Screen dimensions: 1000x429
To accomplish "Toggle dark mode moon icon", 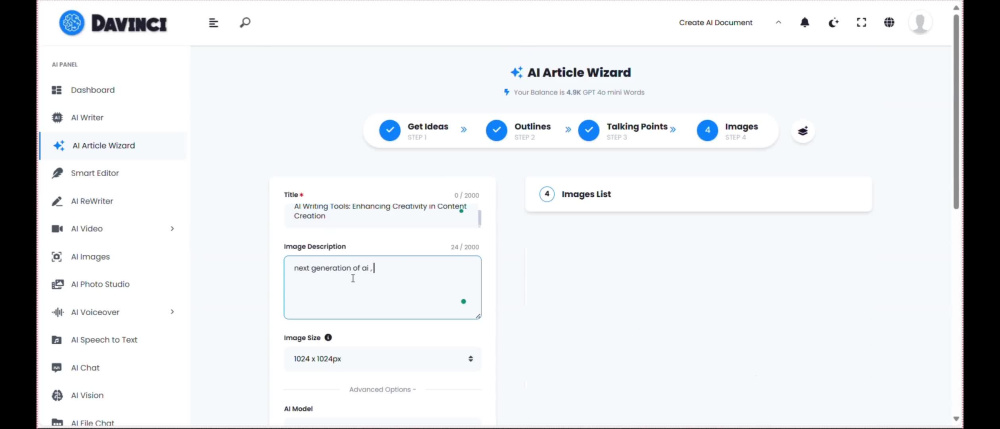I will (833, 22).
